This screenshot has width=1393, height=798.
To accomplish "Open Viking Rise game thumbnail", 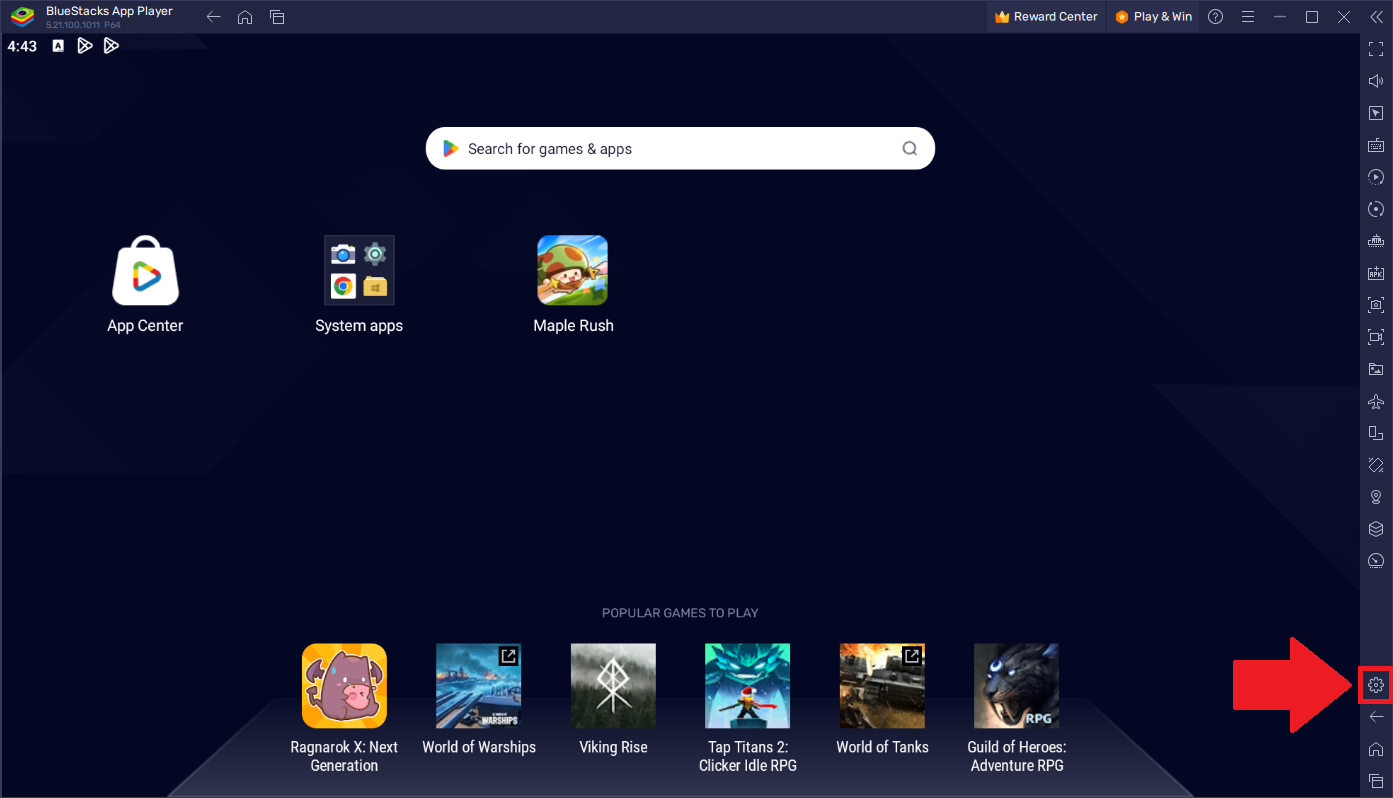I will [x=613, y=685].
